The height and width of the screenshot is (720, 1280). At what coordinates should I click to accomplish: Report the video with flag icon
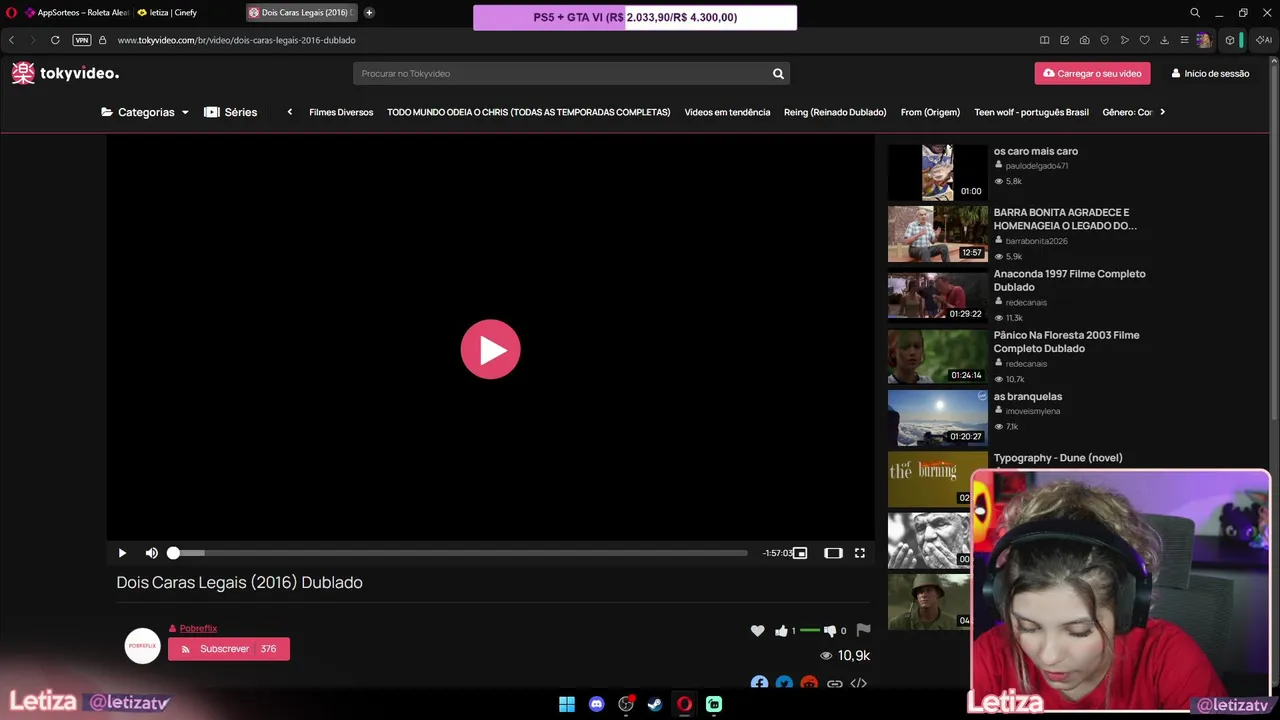pos(864,630)
